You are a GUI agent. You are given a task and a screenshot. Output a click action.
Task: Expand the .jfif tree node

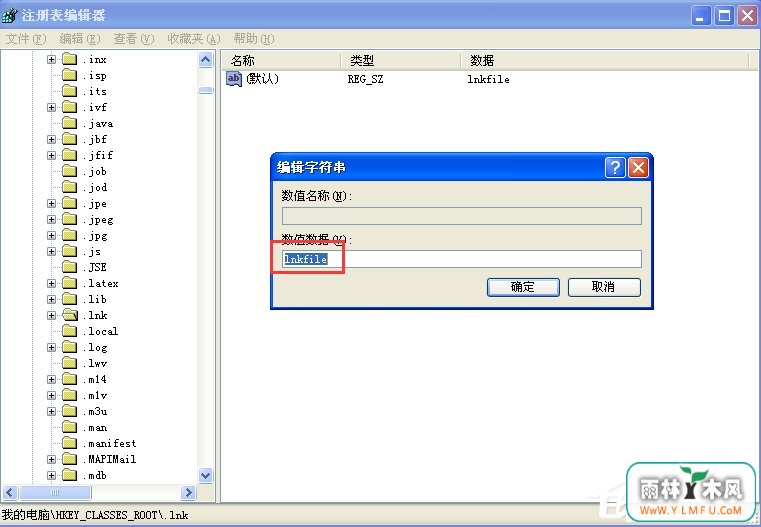(51, 155)
